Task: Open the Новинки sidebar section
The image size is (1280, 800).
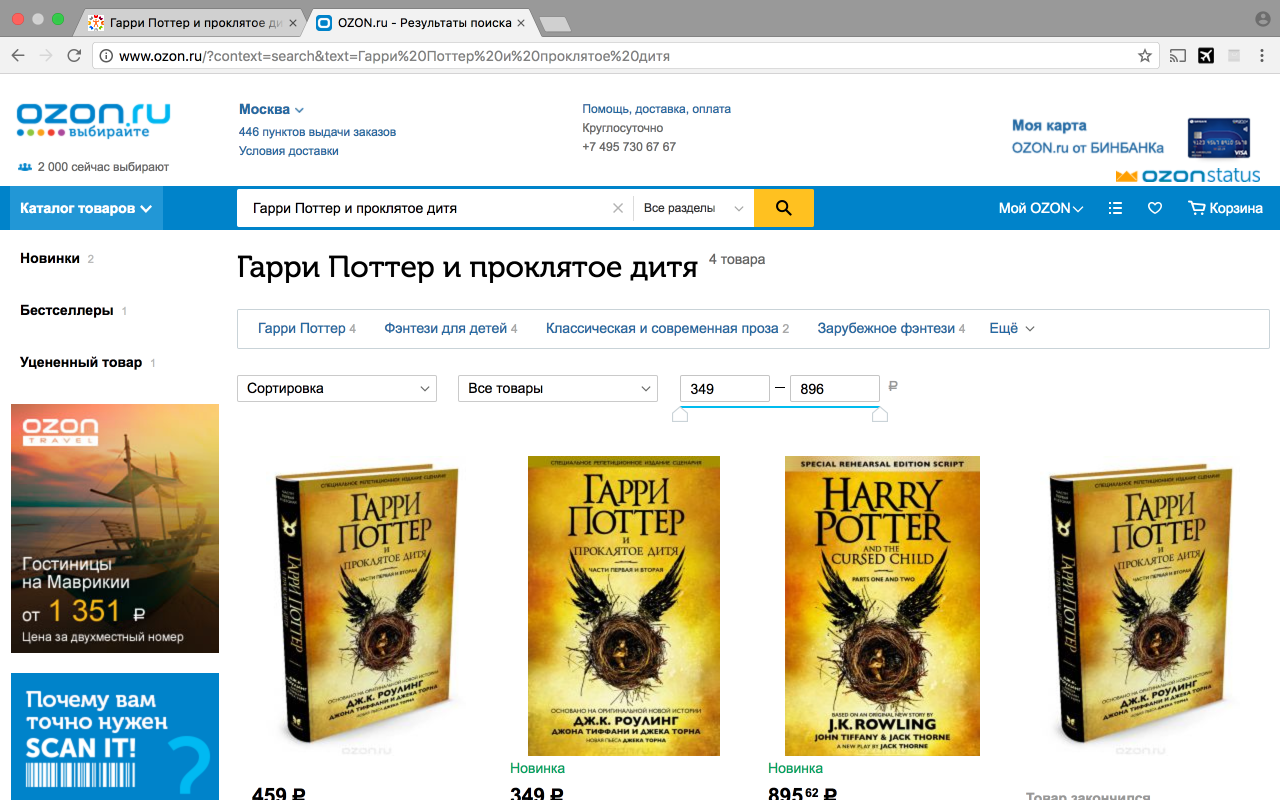Action: (50, 258)
